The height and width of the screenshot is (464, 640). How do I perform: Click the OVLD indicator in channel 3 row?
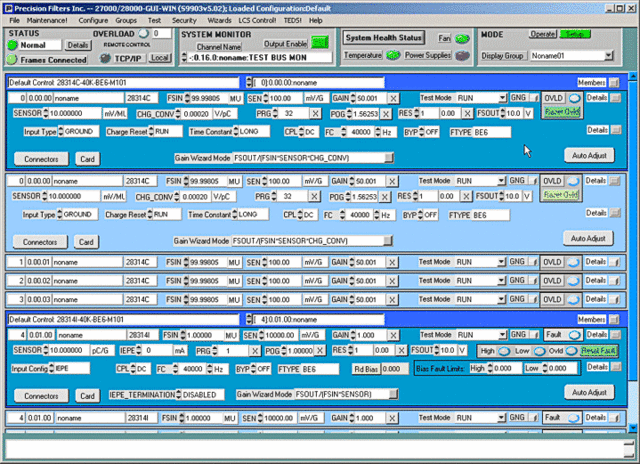coord(573,300)
